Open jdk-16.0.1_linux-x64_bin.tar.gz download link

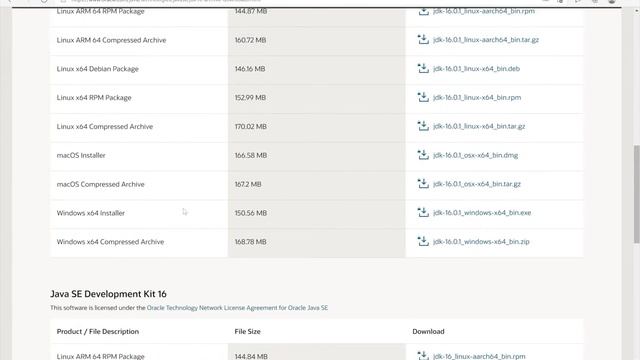479,126
